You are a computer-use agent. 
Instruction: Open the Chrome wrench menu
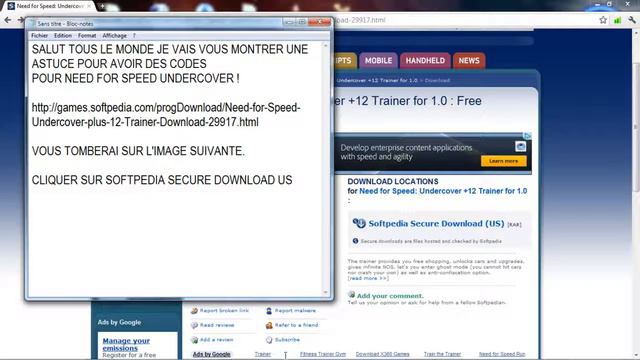coord(632,20)
